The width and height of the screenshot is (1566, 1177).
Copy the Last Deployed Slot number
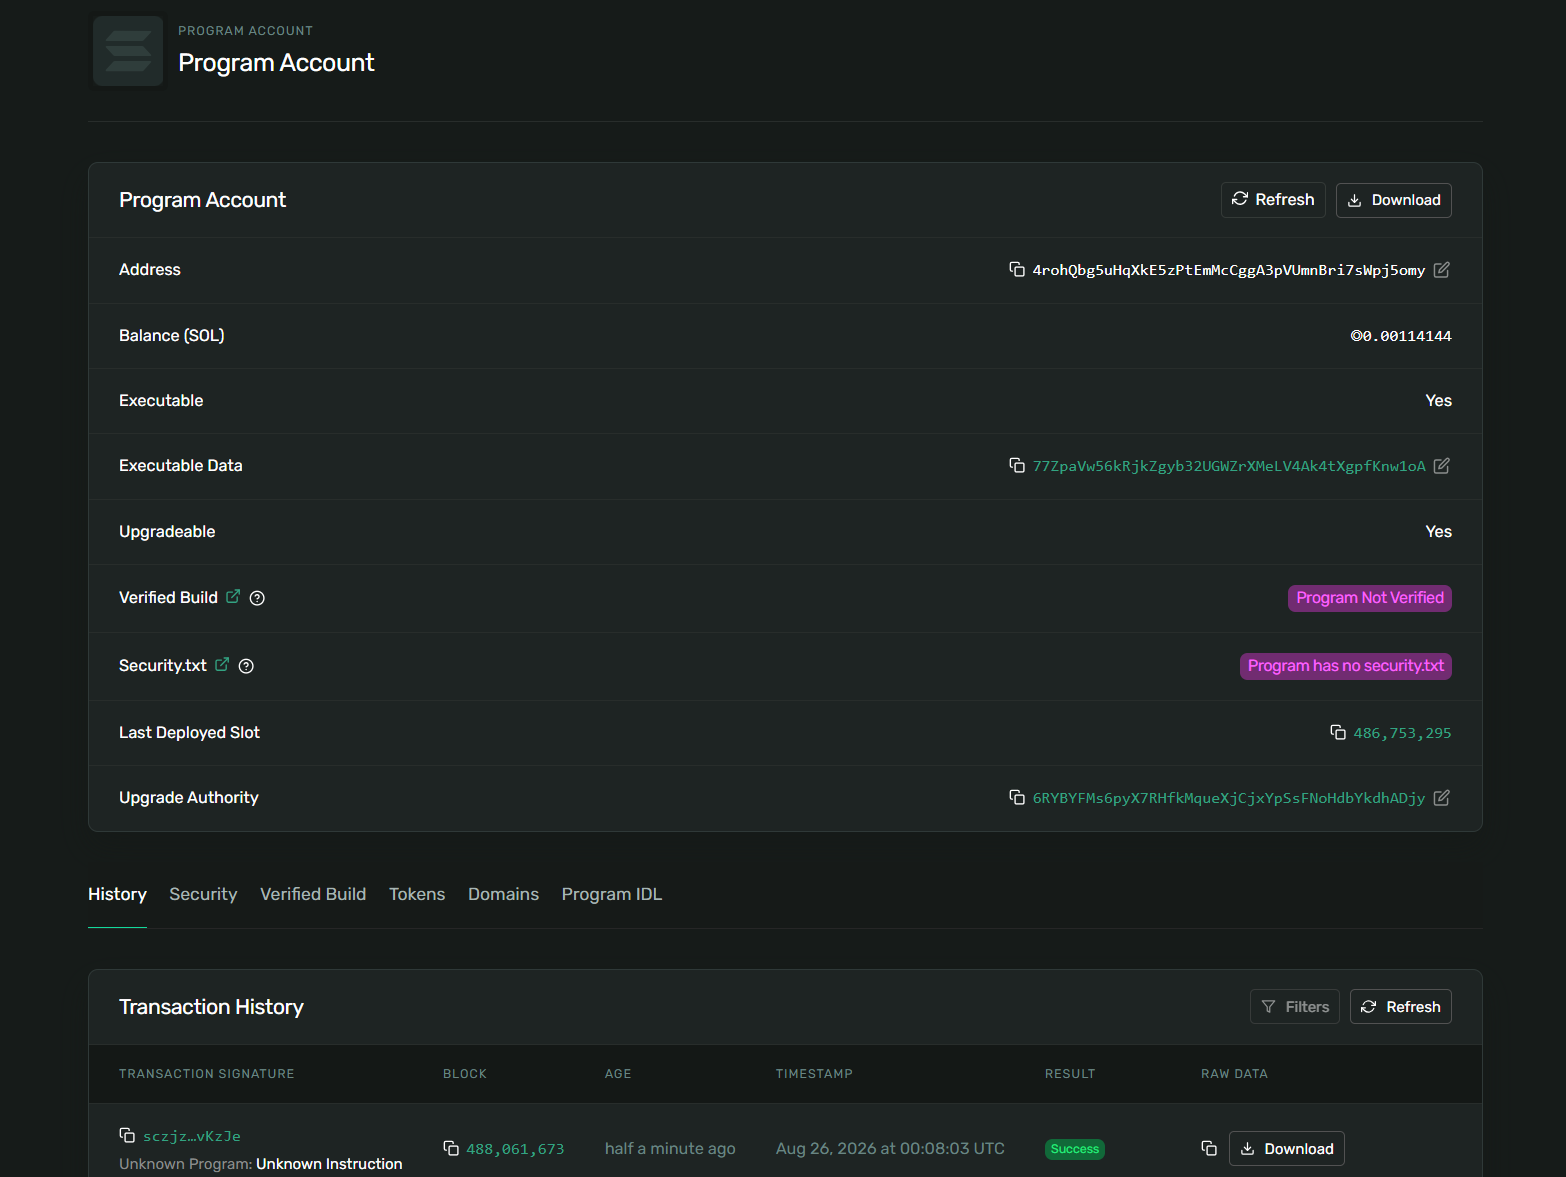point(1338,732)
